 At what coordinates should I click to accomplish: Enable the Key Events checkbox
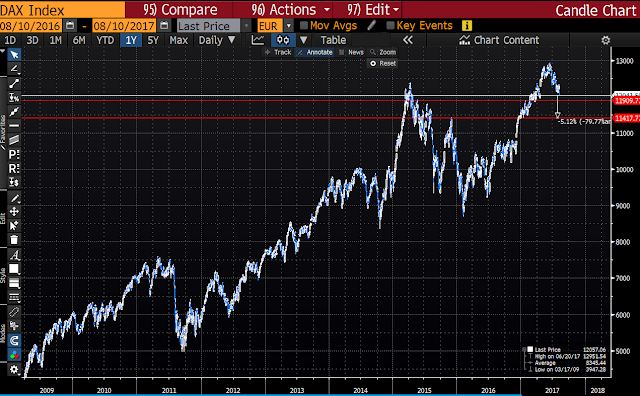[x=390, y=25]
